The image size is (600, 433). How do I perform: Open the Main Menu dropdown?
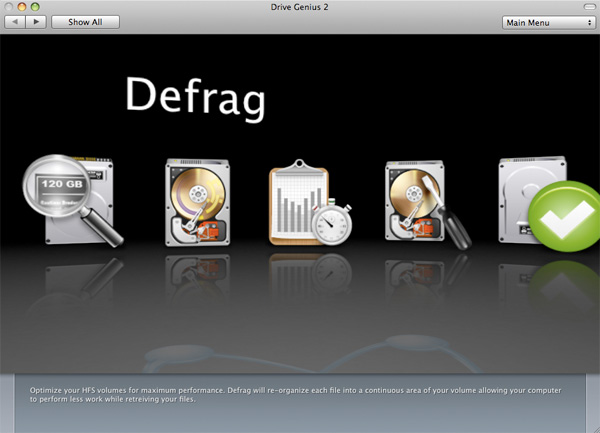tap(549, 23)
